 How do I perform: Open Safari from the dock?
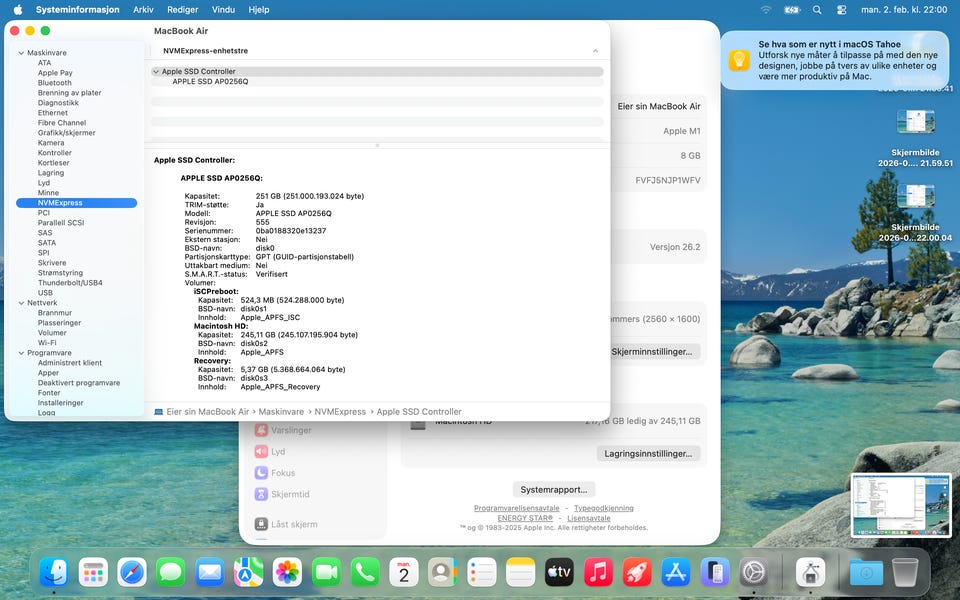pyautogui.click(x=132, y=572)
